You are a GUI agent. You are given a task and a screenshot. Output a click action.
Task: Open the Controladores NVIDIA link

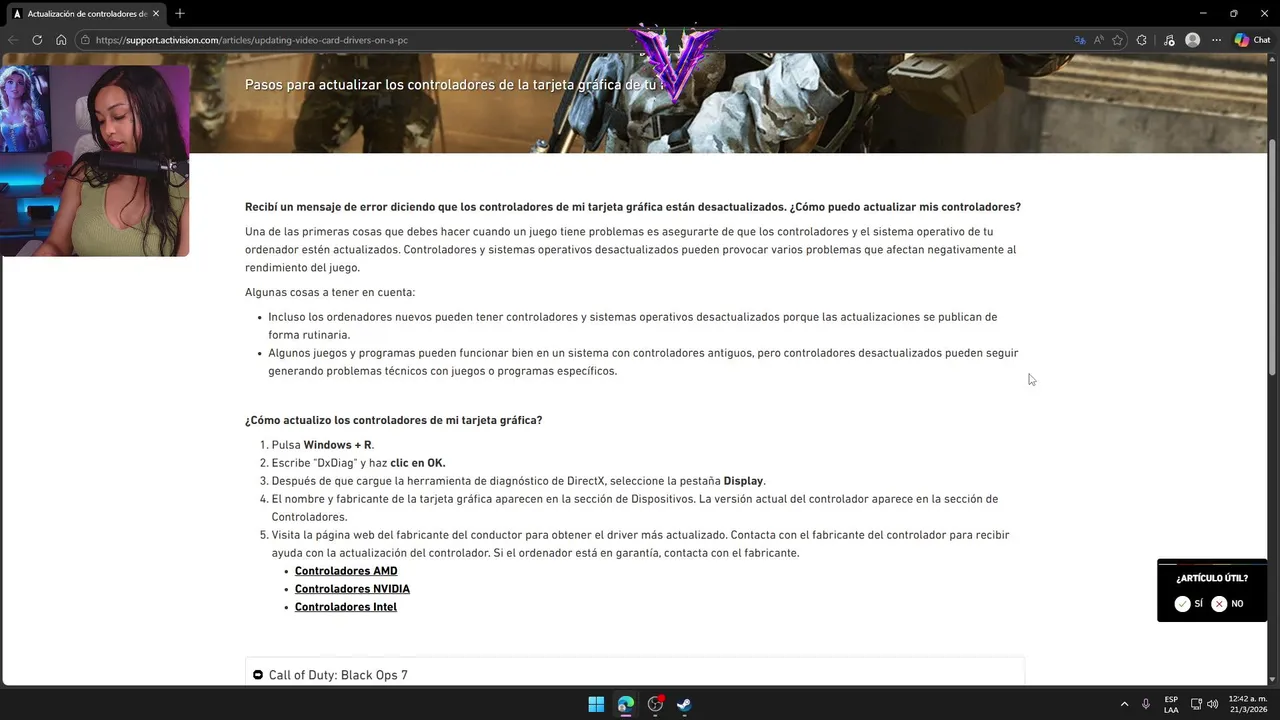click(352, 589)
